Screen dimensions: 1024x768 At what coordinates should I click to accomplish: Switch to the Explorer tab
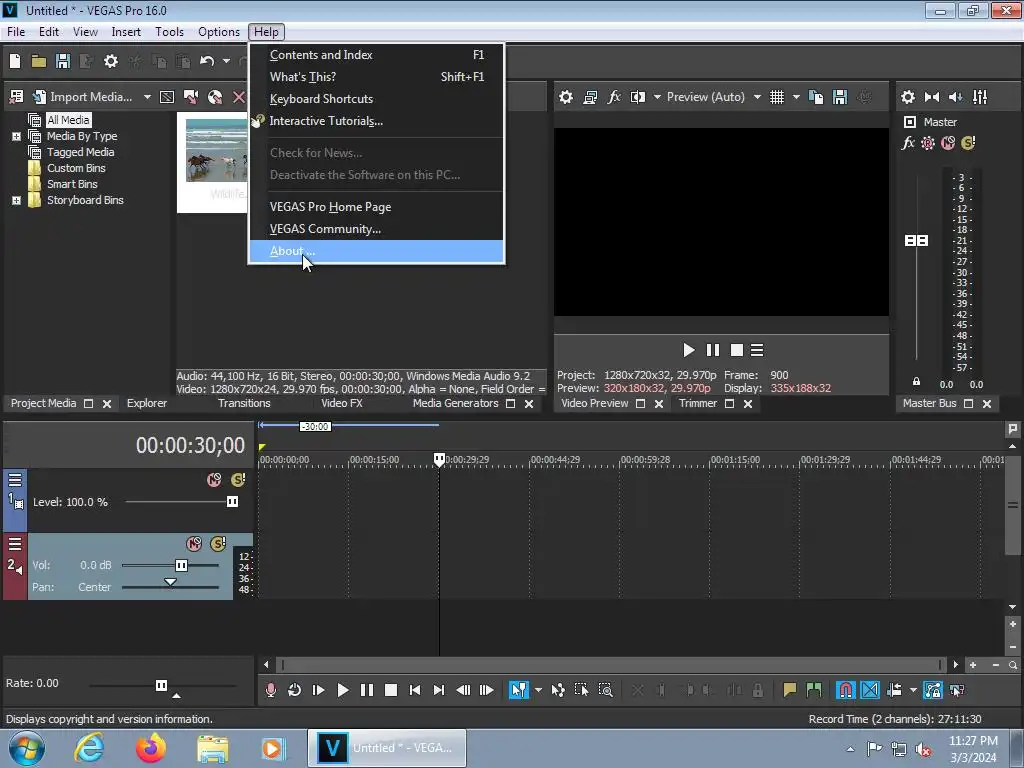click(x=146, y=403)
